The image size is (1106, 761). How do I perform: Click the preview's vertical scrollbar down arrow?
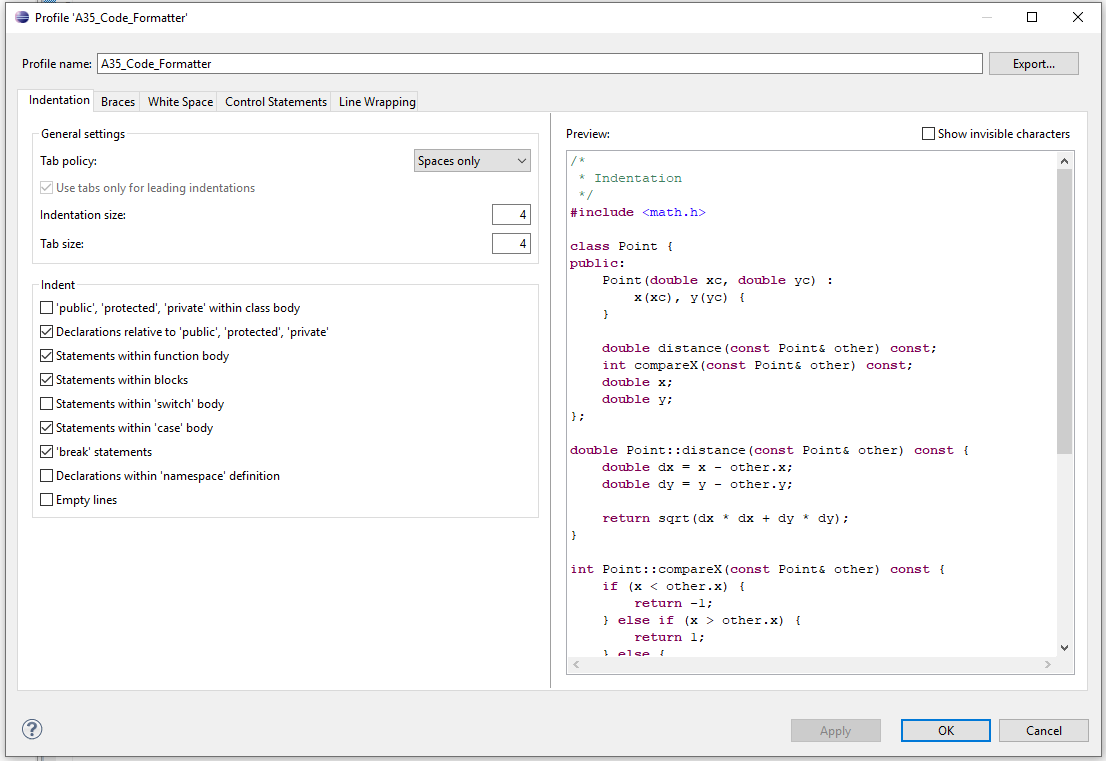click(x=1063, y=647)
